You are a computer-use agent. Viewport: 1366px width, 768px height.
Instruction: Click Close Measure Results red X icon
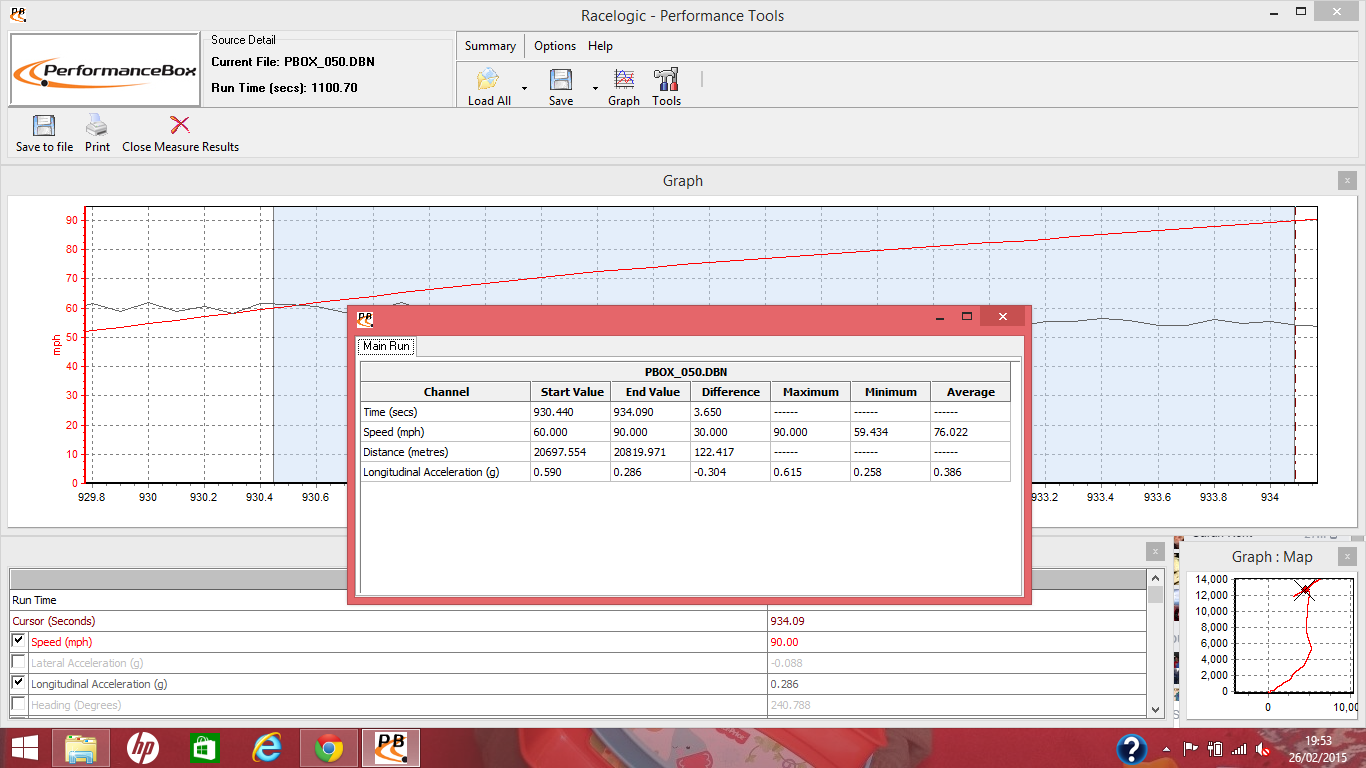[180, 126]
